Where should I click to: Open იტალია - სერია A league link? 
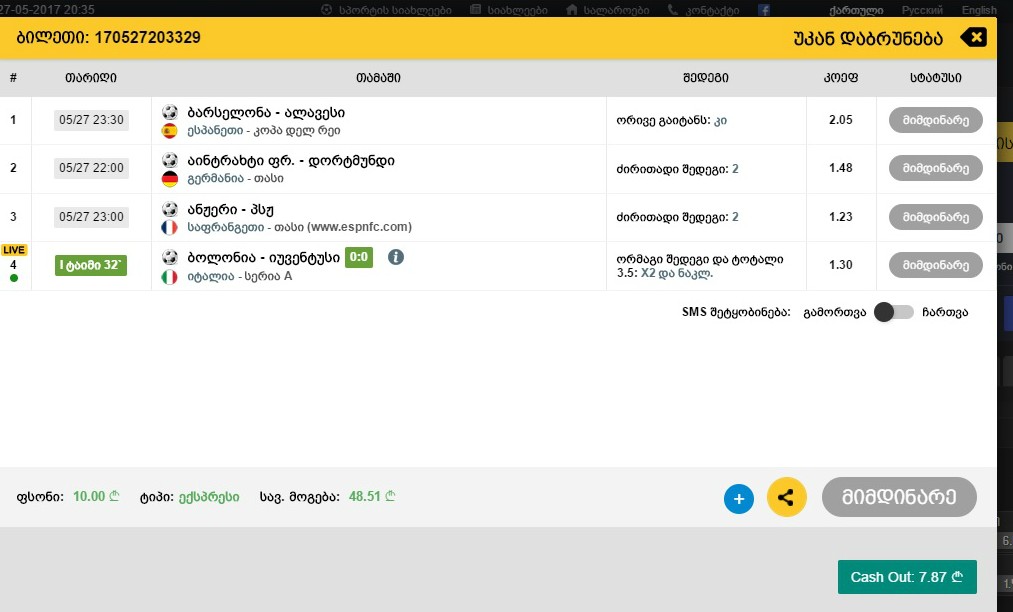[240, 276]
